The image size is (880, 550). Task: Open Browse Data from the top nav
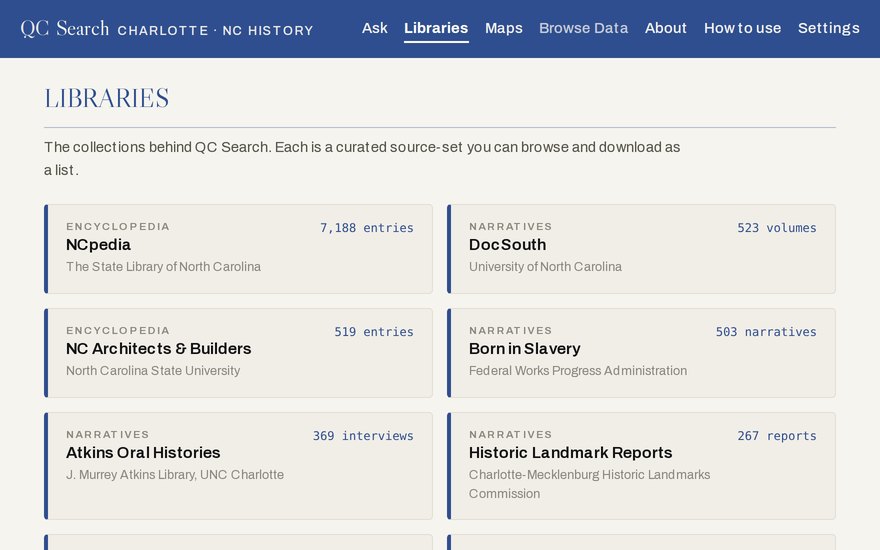(x=583, y=28)
